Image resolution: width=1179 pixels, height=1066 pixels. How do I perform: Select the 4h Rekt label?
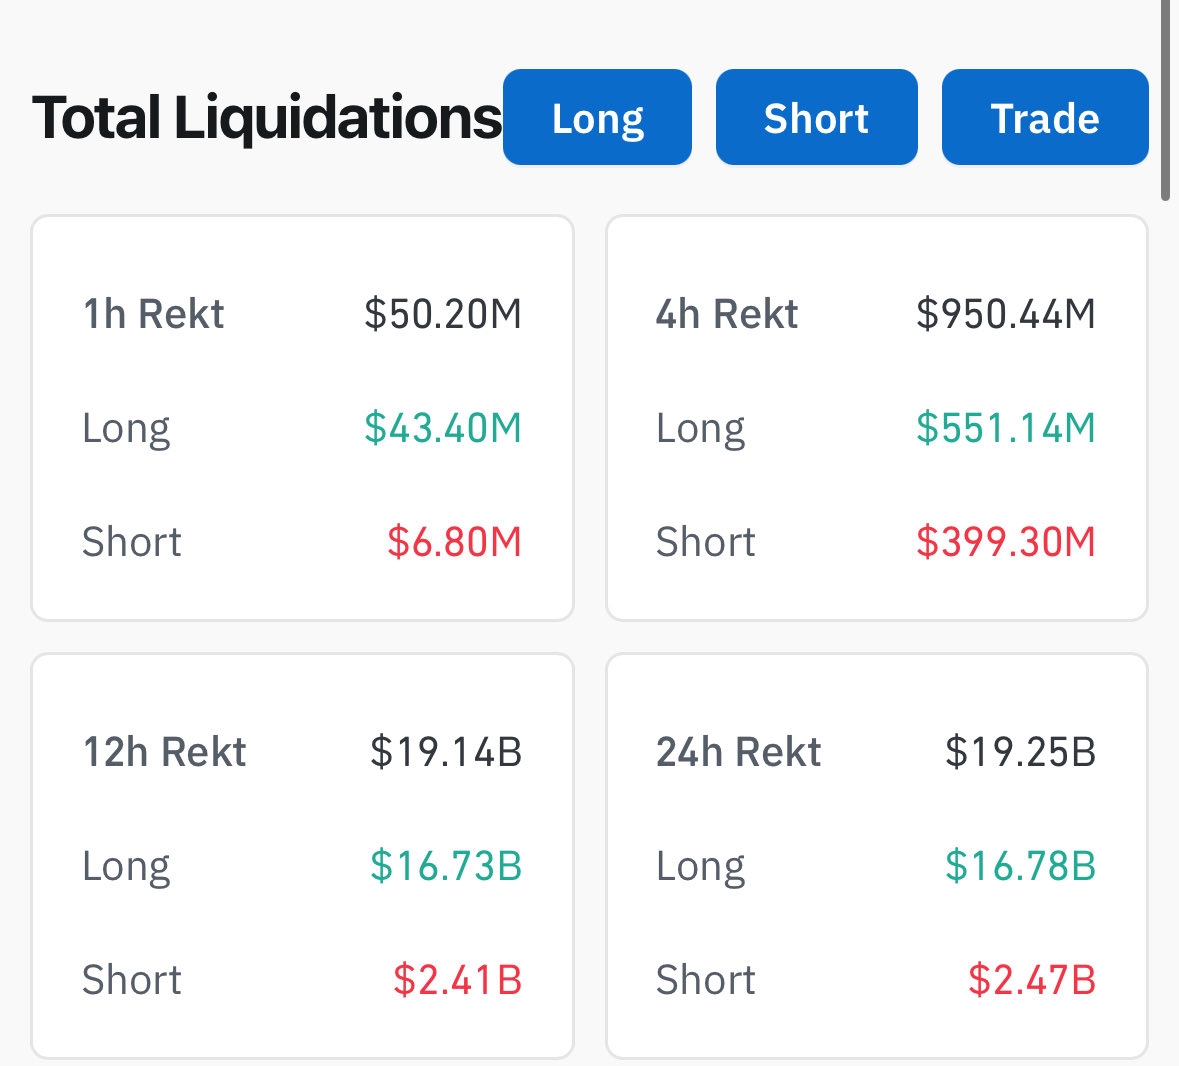pyautogui.click(x=727, y=314)
